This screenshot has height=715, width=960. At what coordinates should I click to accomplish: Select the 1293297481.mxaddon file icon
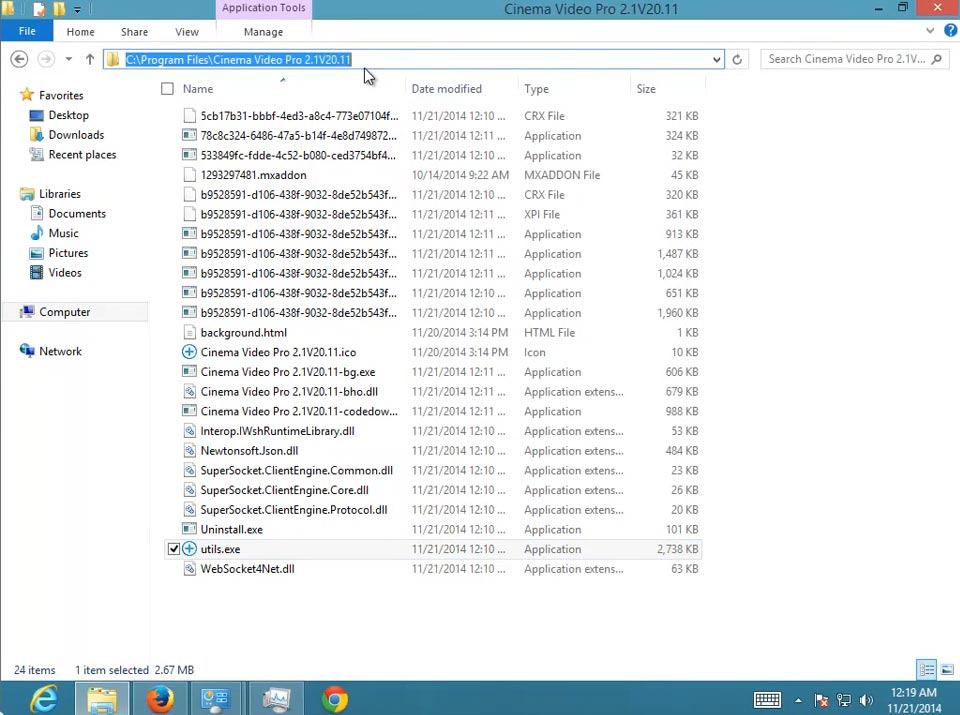pyautogui.click(x=189, y=175)
